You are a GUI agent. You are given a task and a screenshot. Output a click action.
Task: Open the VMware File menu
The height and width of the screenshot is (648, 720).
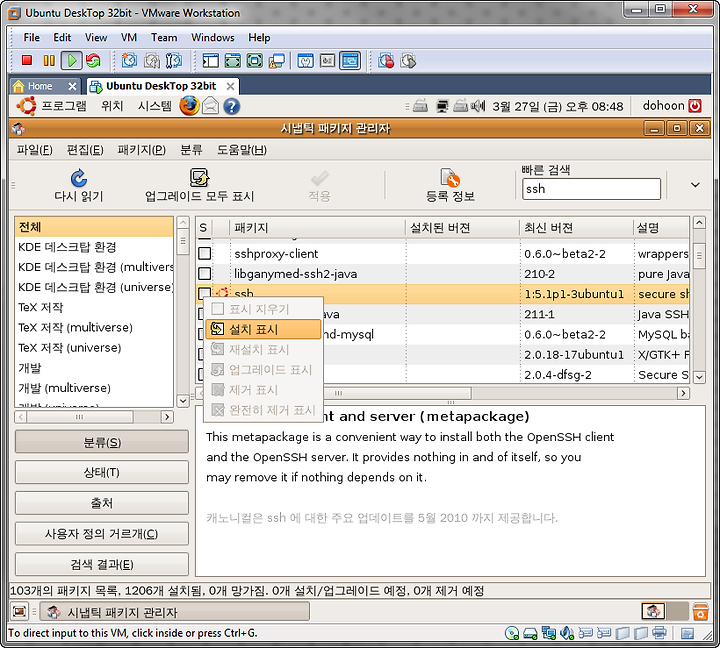point(31,38)
